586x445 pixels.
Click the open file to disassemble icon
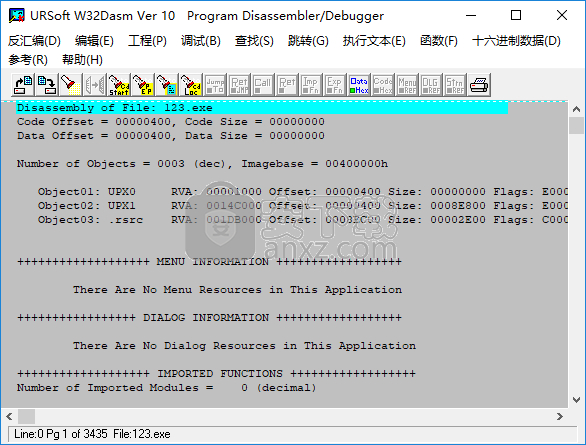coord(23,85)
